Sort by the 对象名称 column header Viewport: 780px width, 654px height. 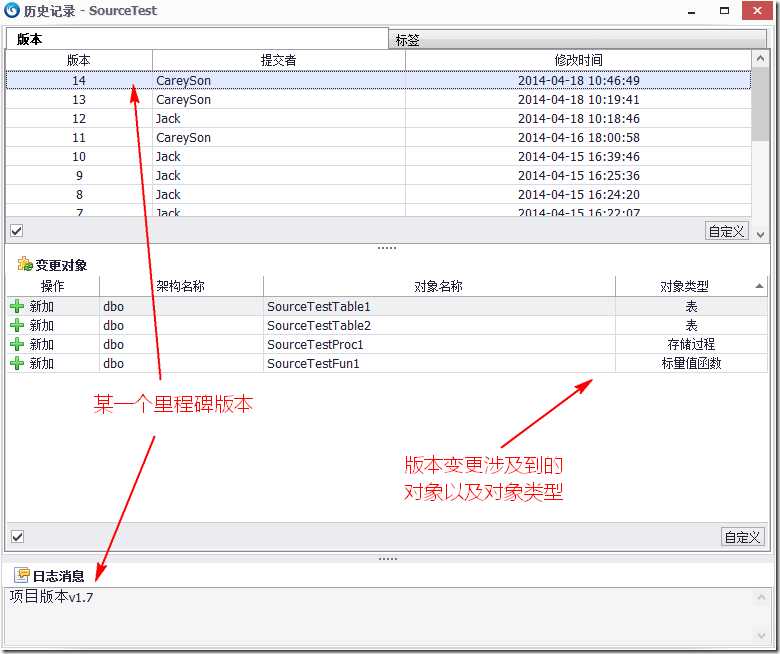439,286
